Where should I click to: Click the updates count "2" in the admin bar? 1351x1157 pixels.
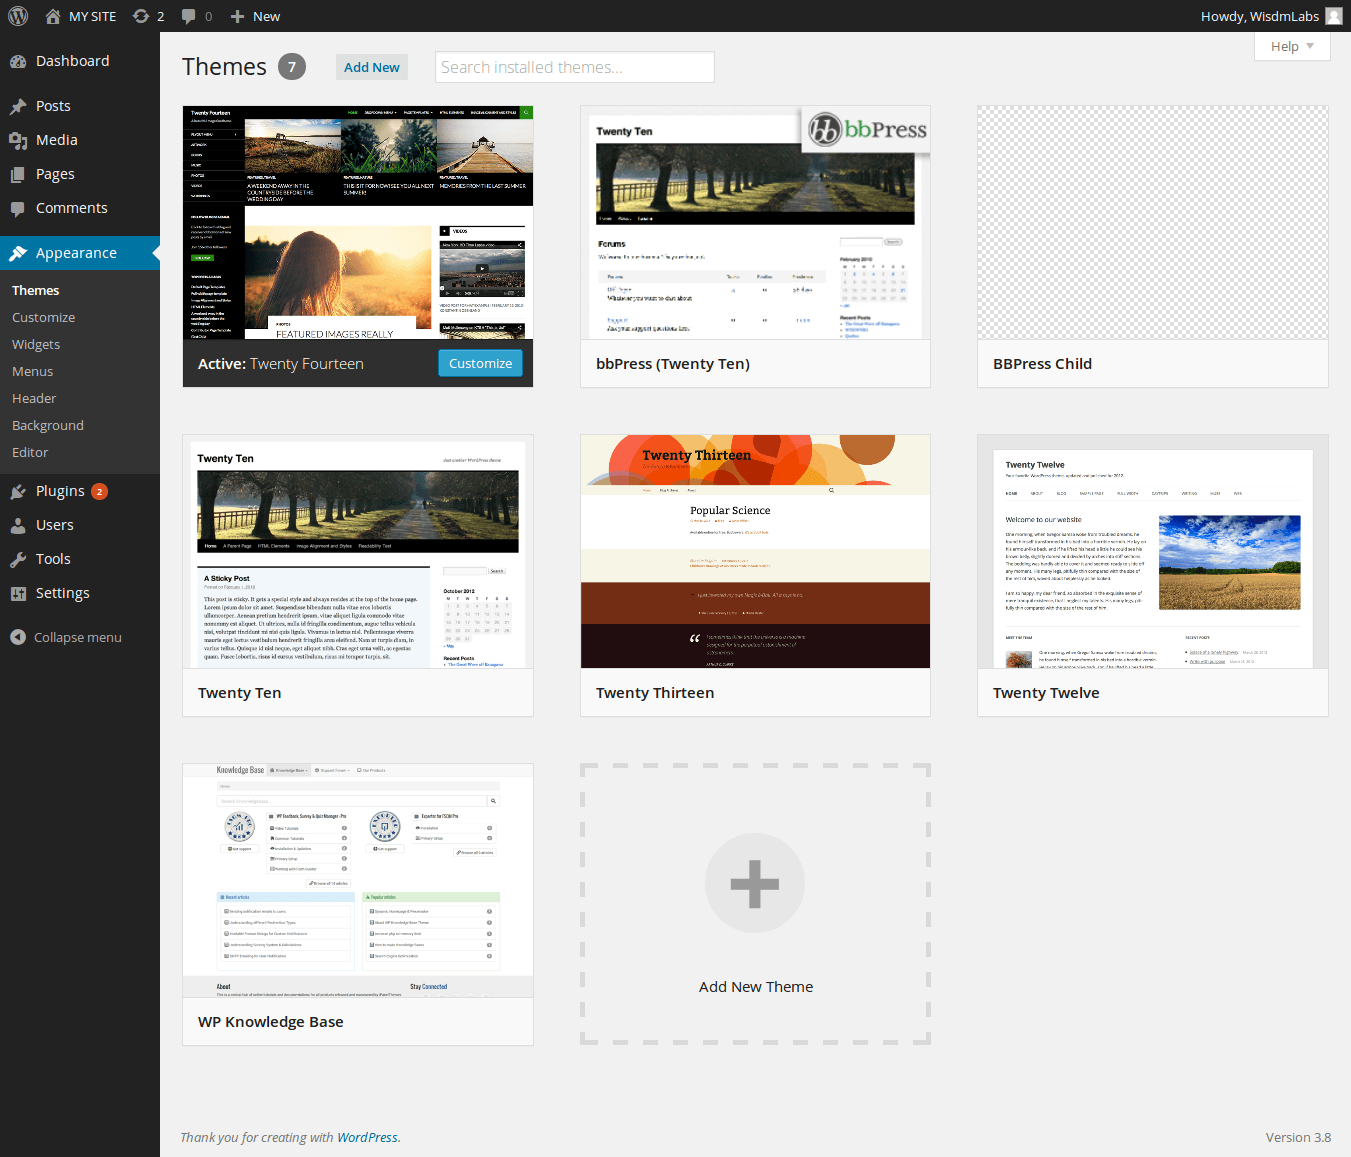pyautogui.click(x=160, y=16)
